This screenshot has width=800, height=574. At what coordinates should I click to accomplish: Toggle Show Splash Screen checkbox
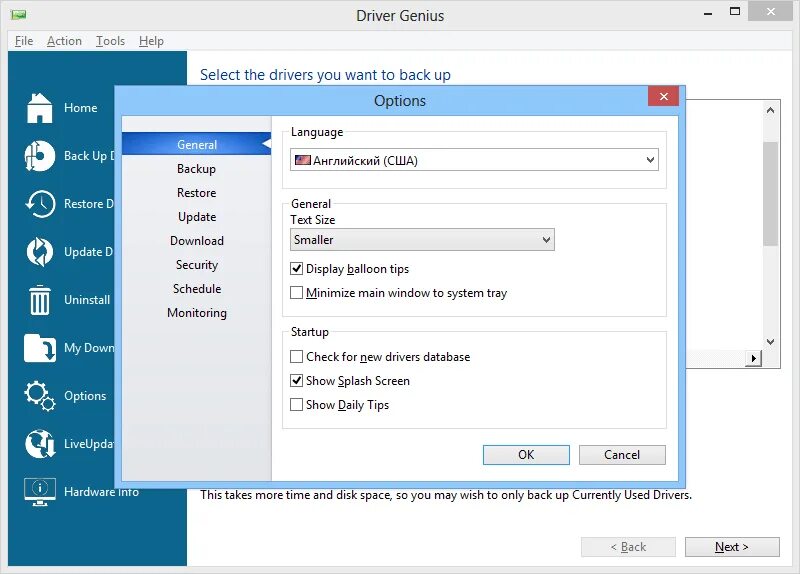coord(296,380)
